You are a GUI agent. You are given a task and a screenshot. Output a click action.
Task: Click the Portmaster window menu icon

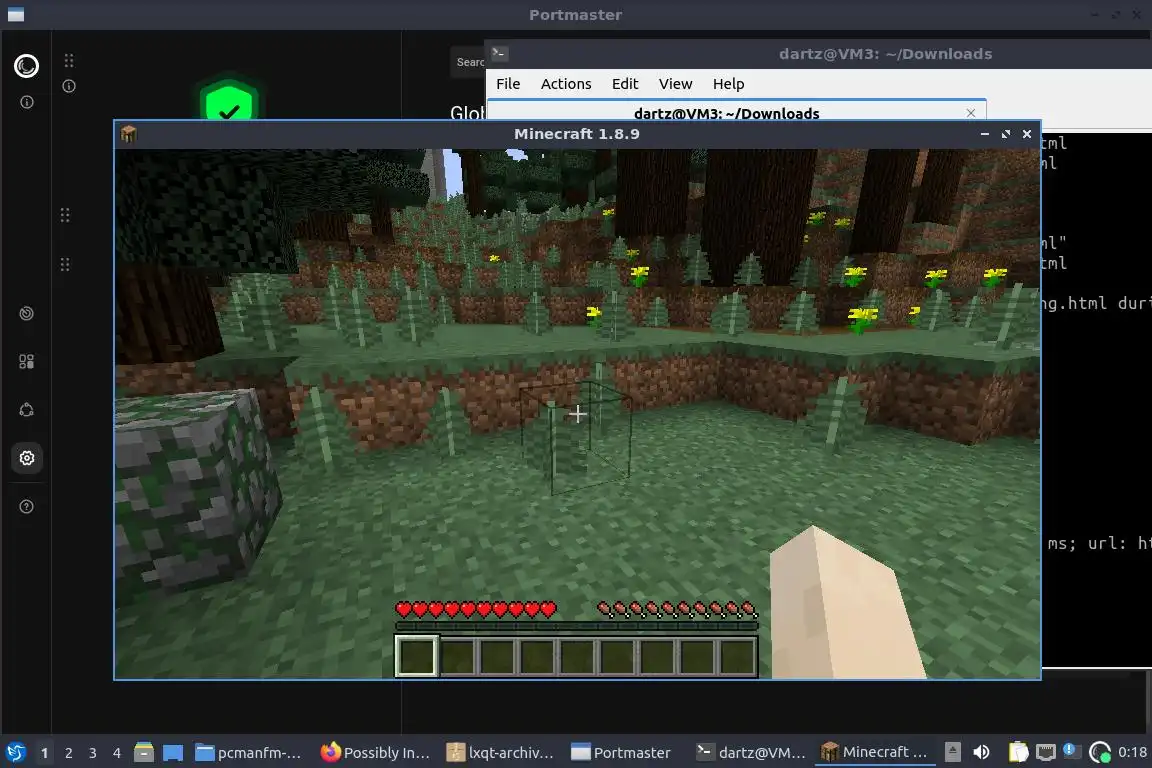(x=15, y=14)
